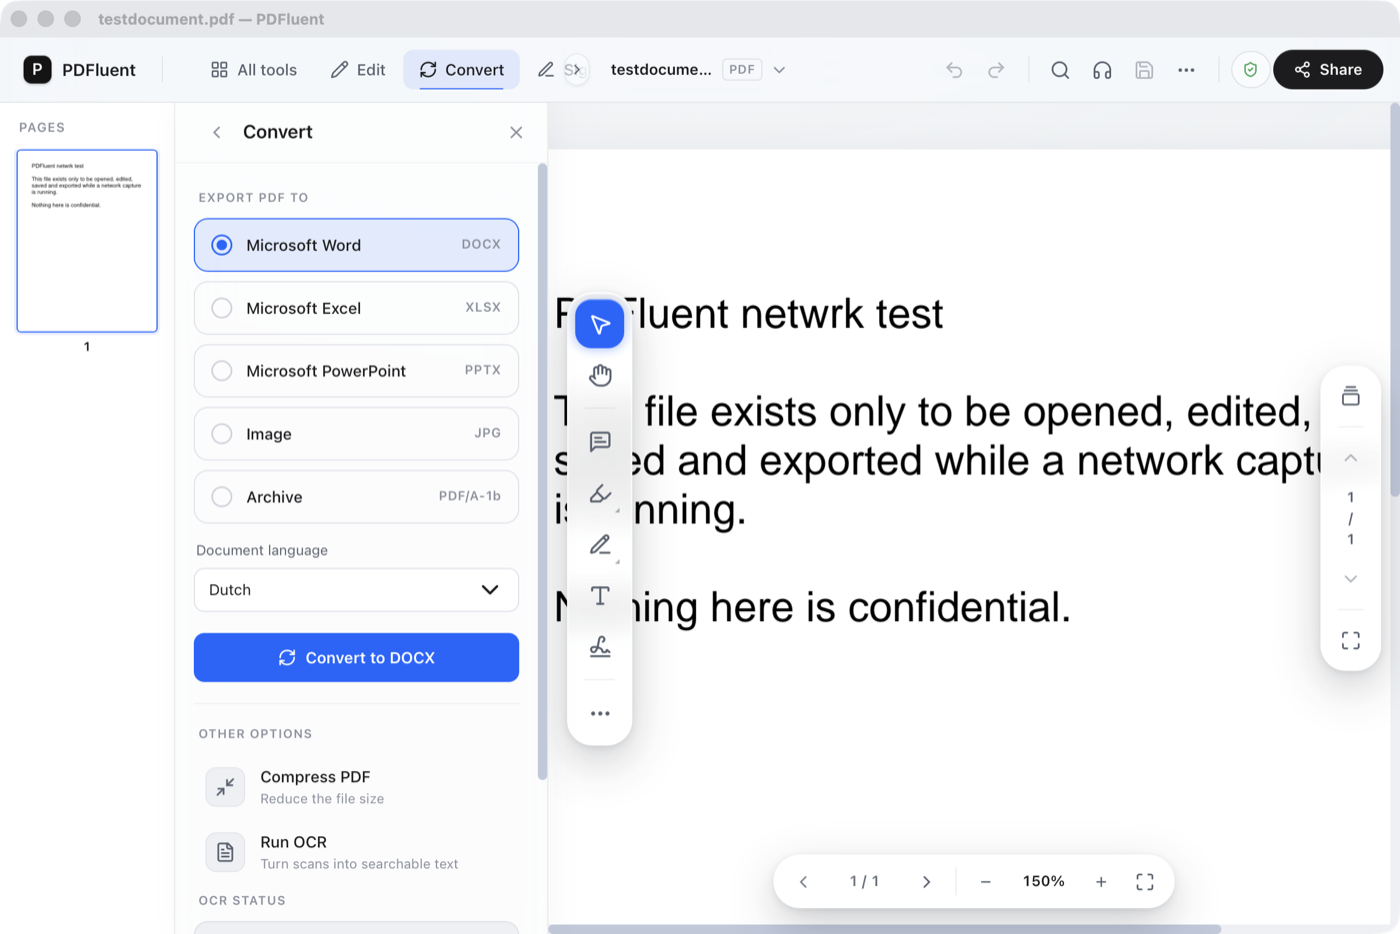The height and width of the screenshot is (934, 1400).
Task: Click the headphones read-aloud icon
Action: (1102, 70)
